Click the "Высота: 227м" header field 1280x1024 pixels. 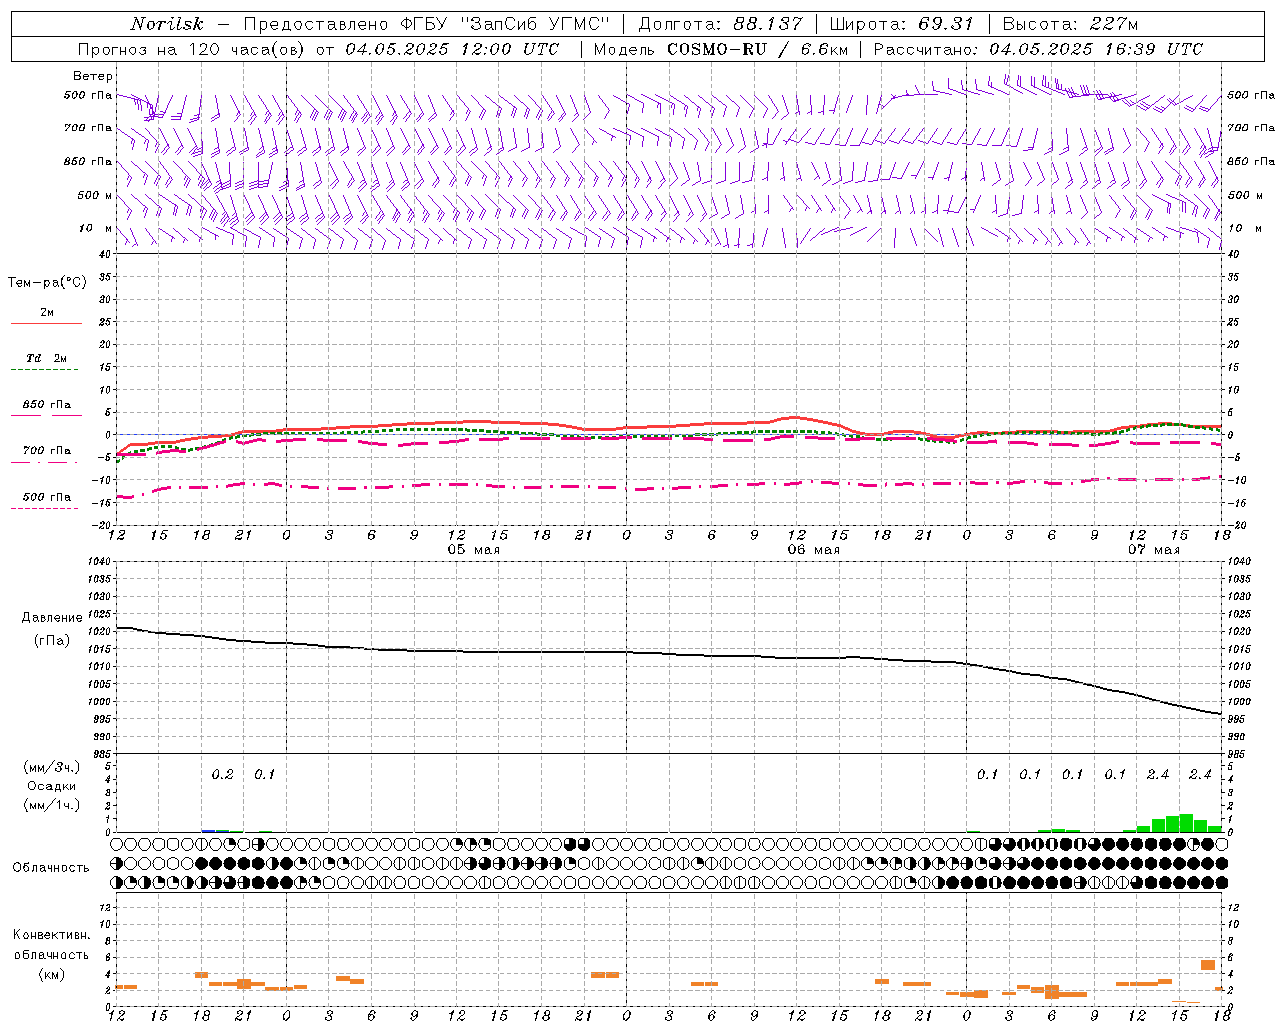tap(1070, 24)
